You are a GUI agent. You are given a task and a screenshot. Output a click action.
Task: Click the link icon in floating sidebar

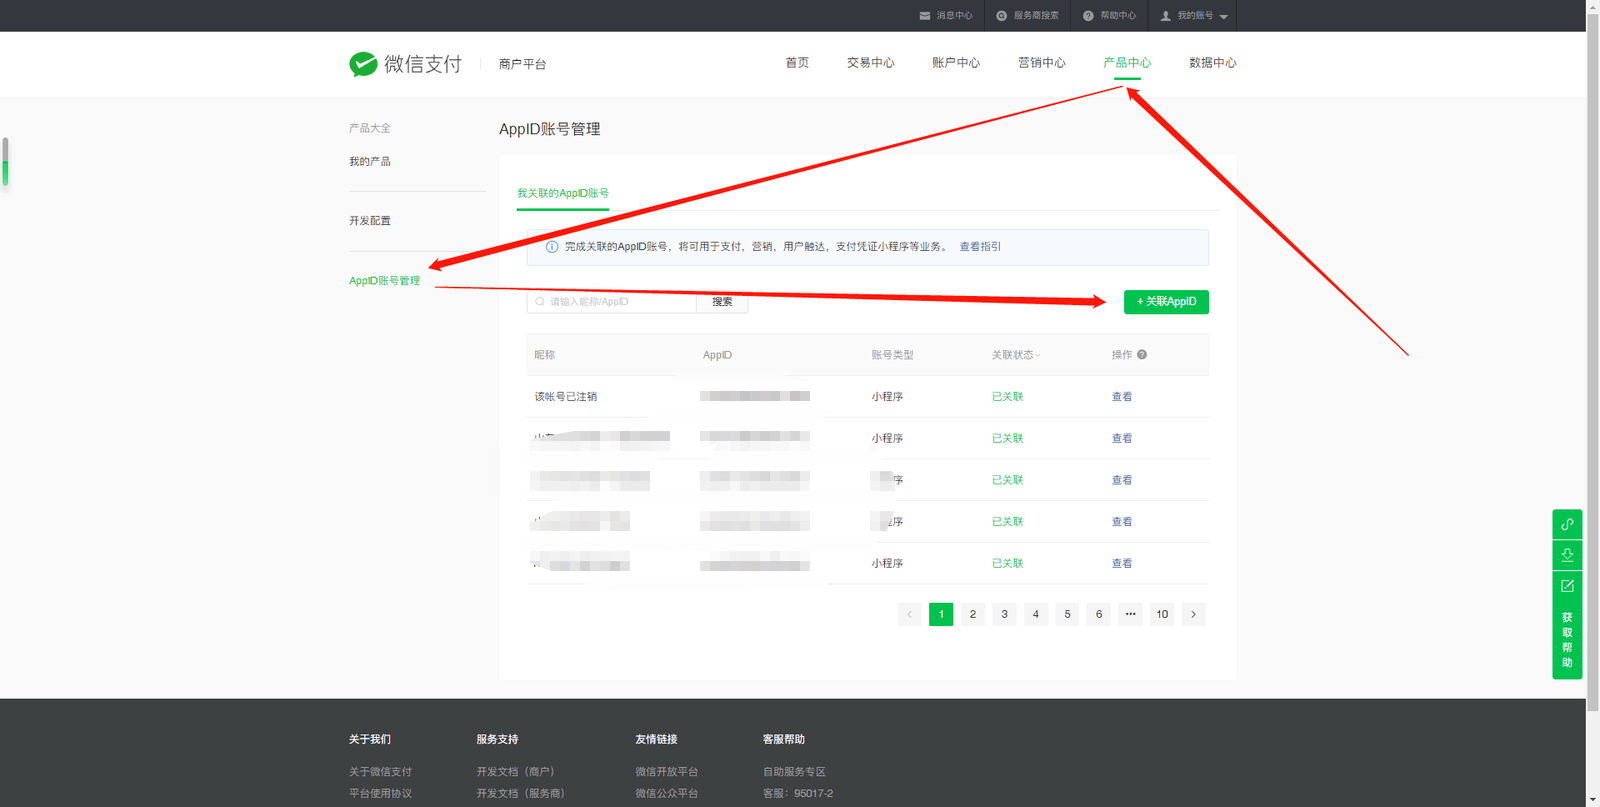coord(1567,524)
